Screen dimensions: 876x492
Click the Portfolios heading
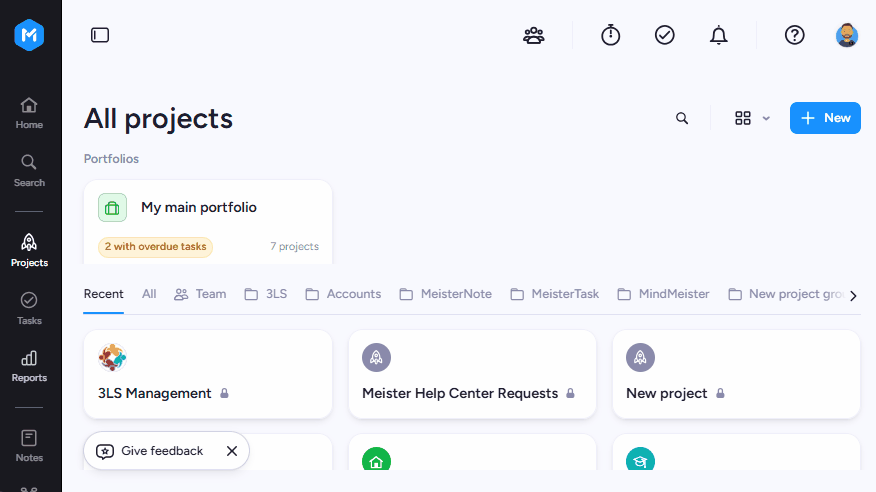[111, 159]
